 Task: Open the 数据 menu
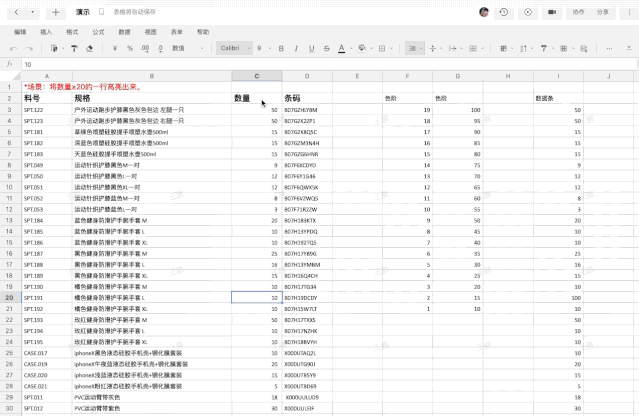[x=124, y=32]
